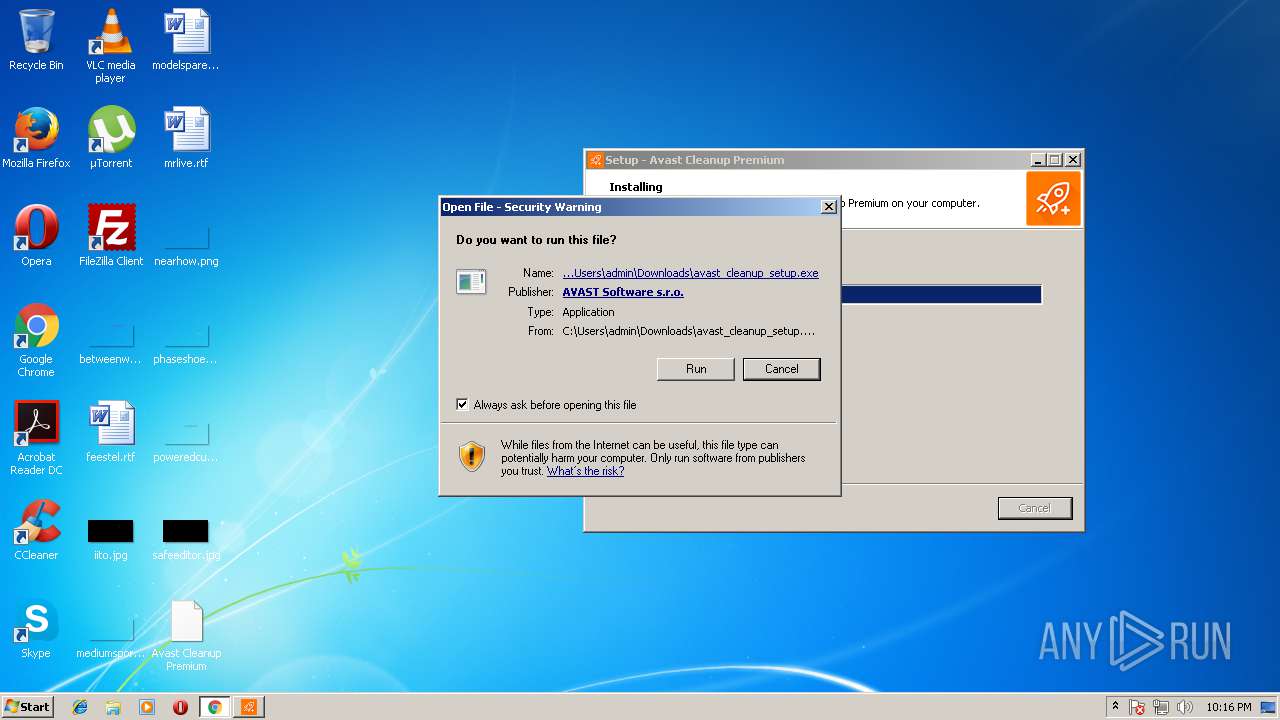Open the volume speaker tray icon

pyautogui.click(x=1185, y=707)
